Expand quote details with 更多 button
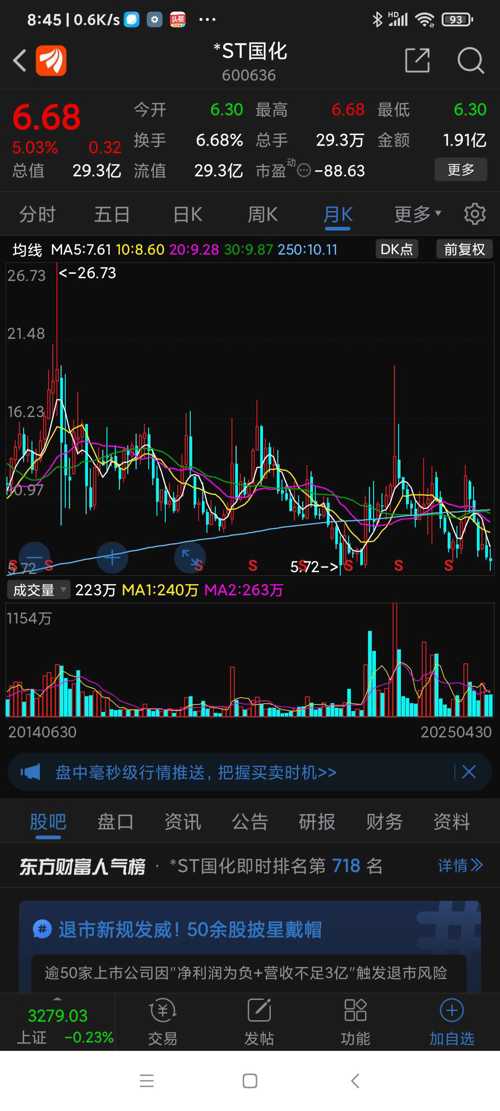 [461, 170]
